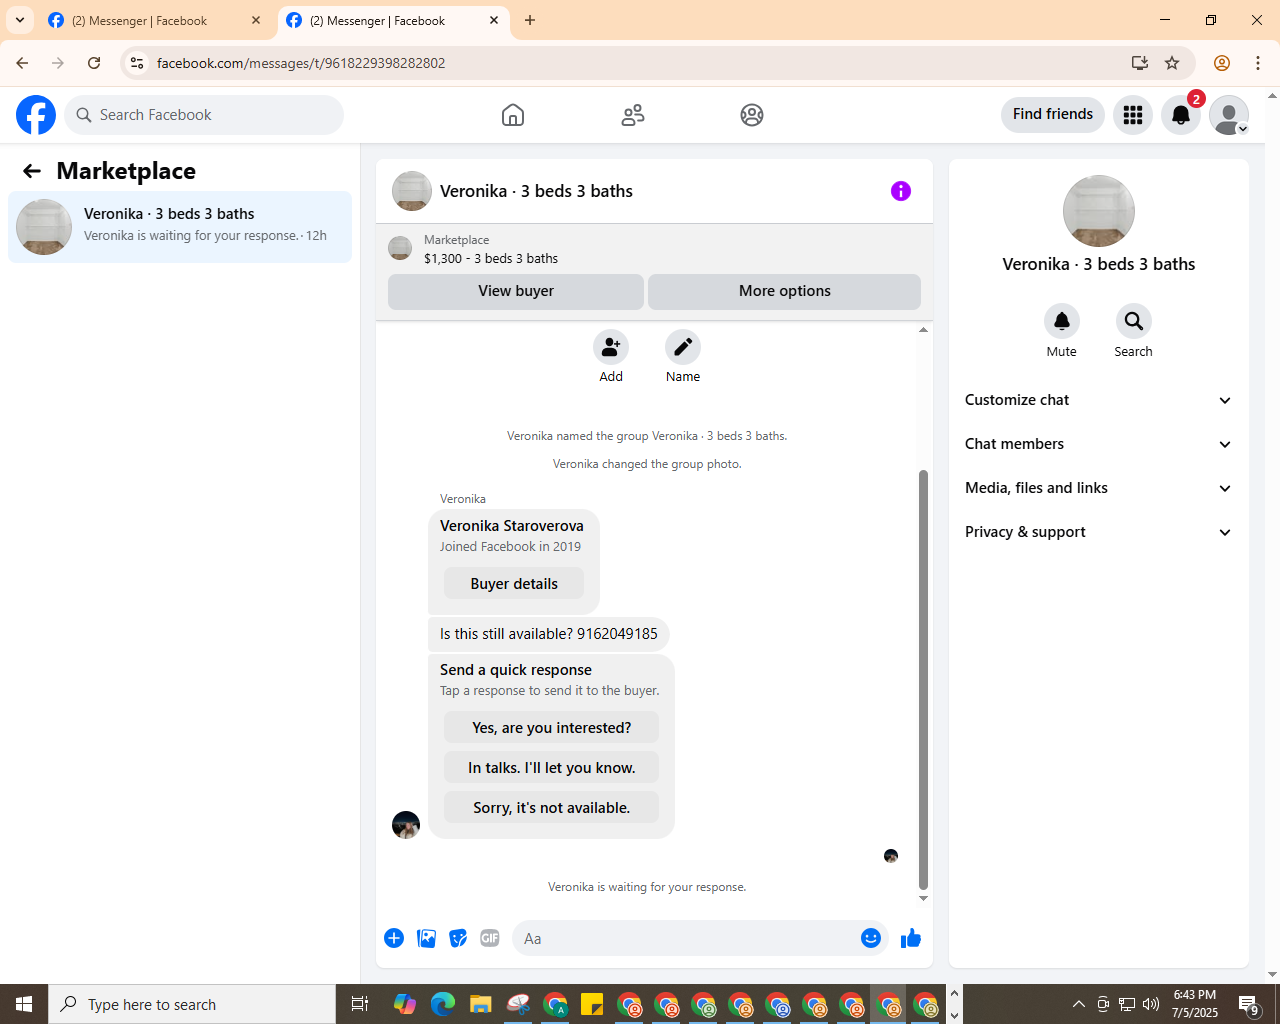Screen dimensions: 1280x1024
Task: Open the emoji picker in message box
Action: [x=871, y=938]
